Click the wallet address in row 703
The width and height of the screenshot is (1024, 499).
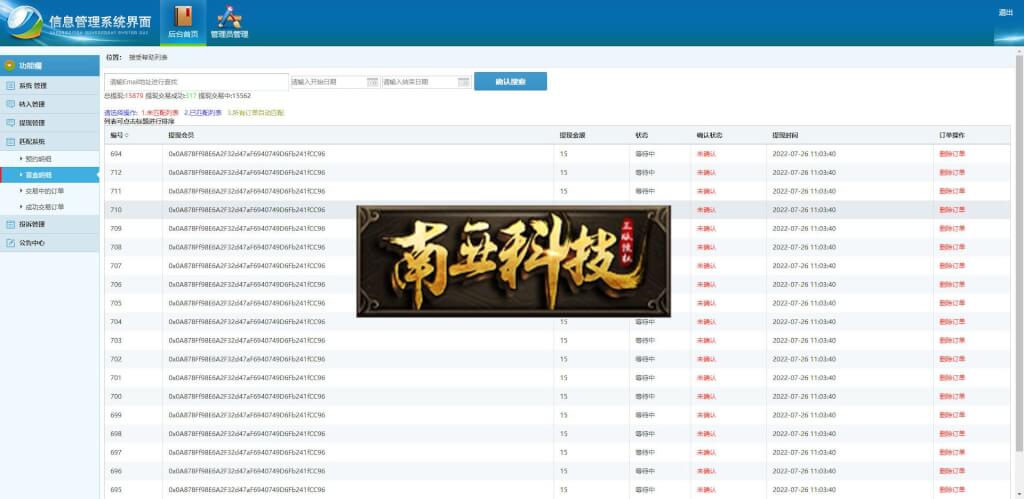tap(247, 340)
